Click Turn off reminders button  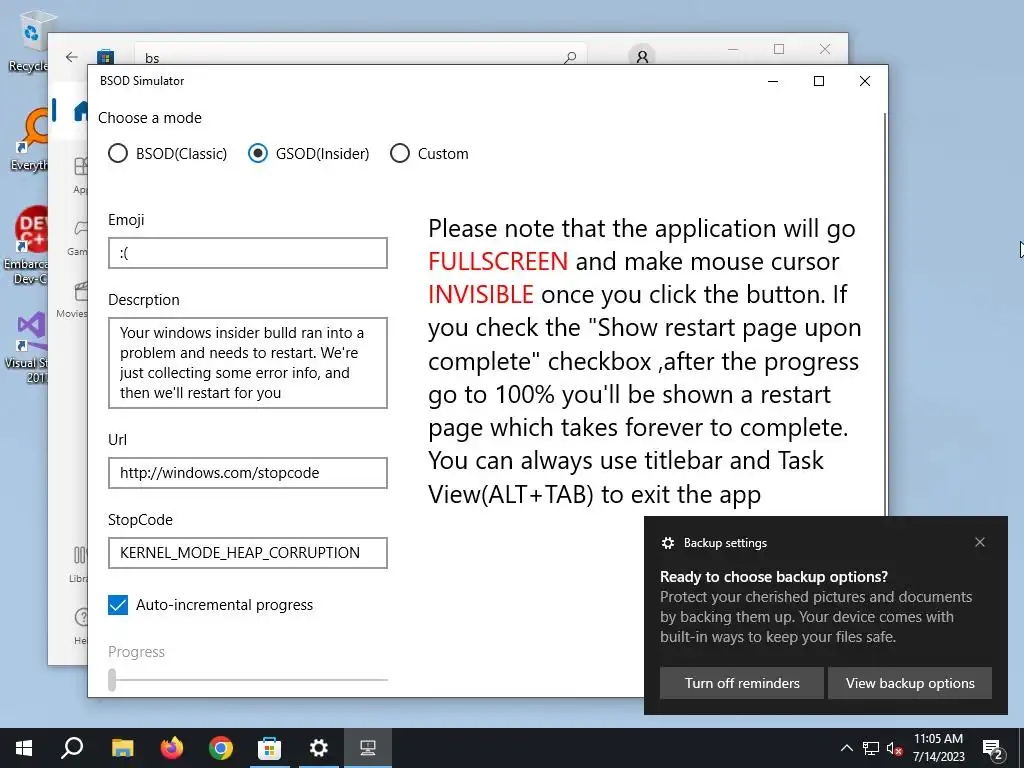click(x=742, y=683)
